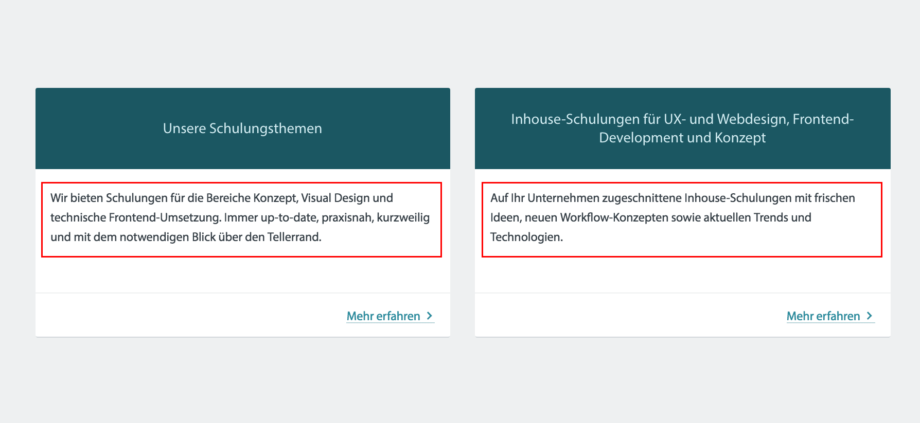This screenshot has height=423, width=920.
Task: Click the chevron icon in Unsere Schulungsthemen card
Action: [x=430, y=316]
